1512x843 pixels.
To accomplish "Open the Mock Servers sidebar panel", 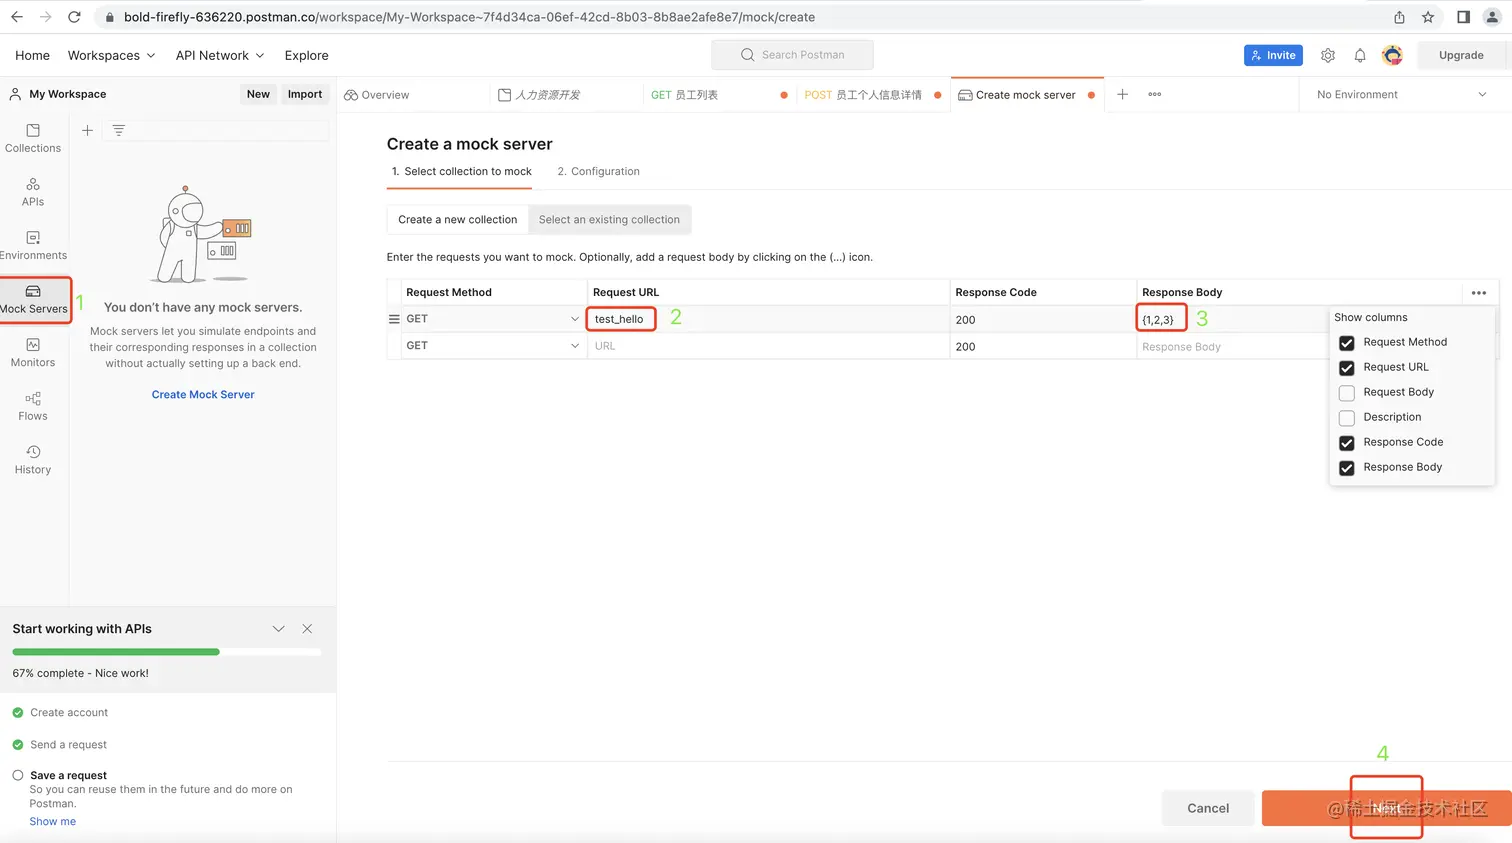I will coord(34,299).
